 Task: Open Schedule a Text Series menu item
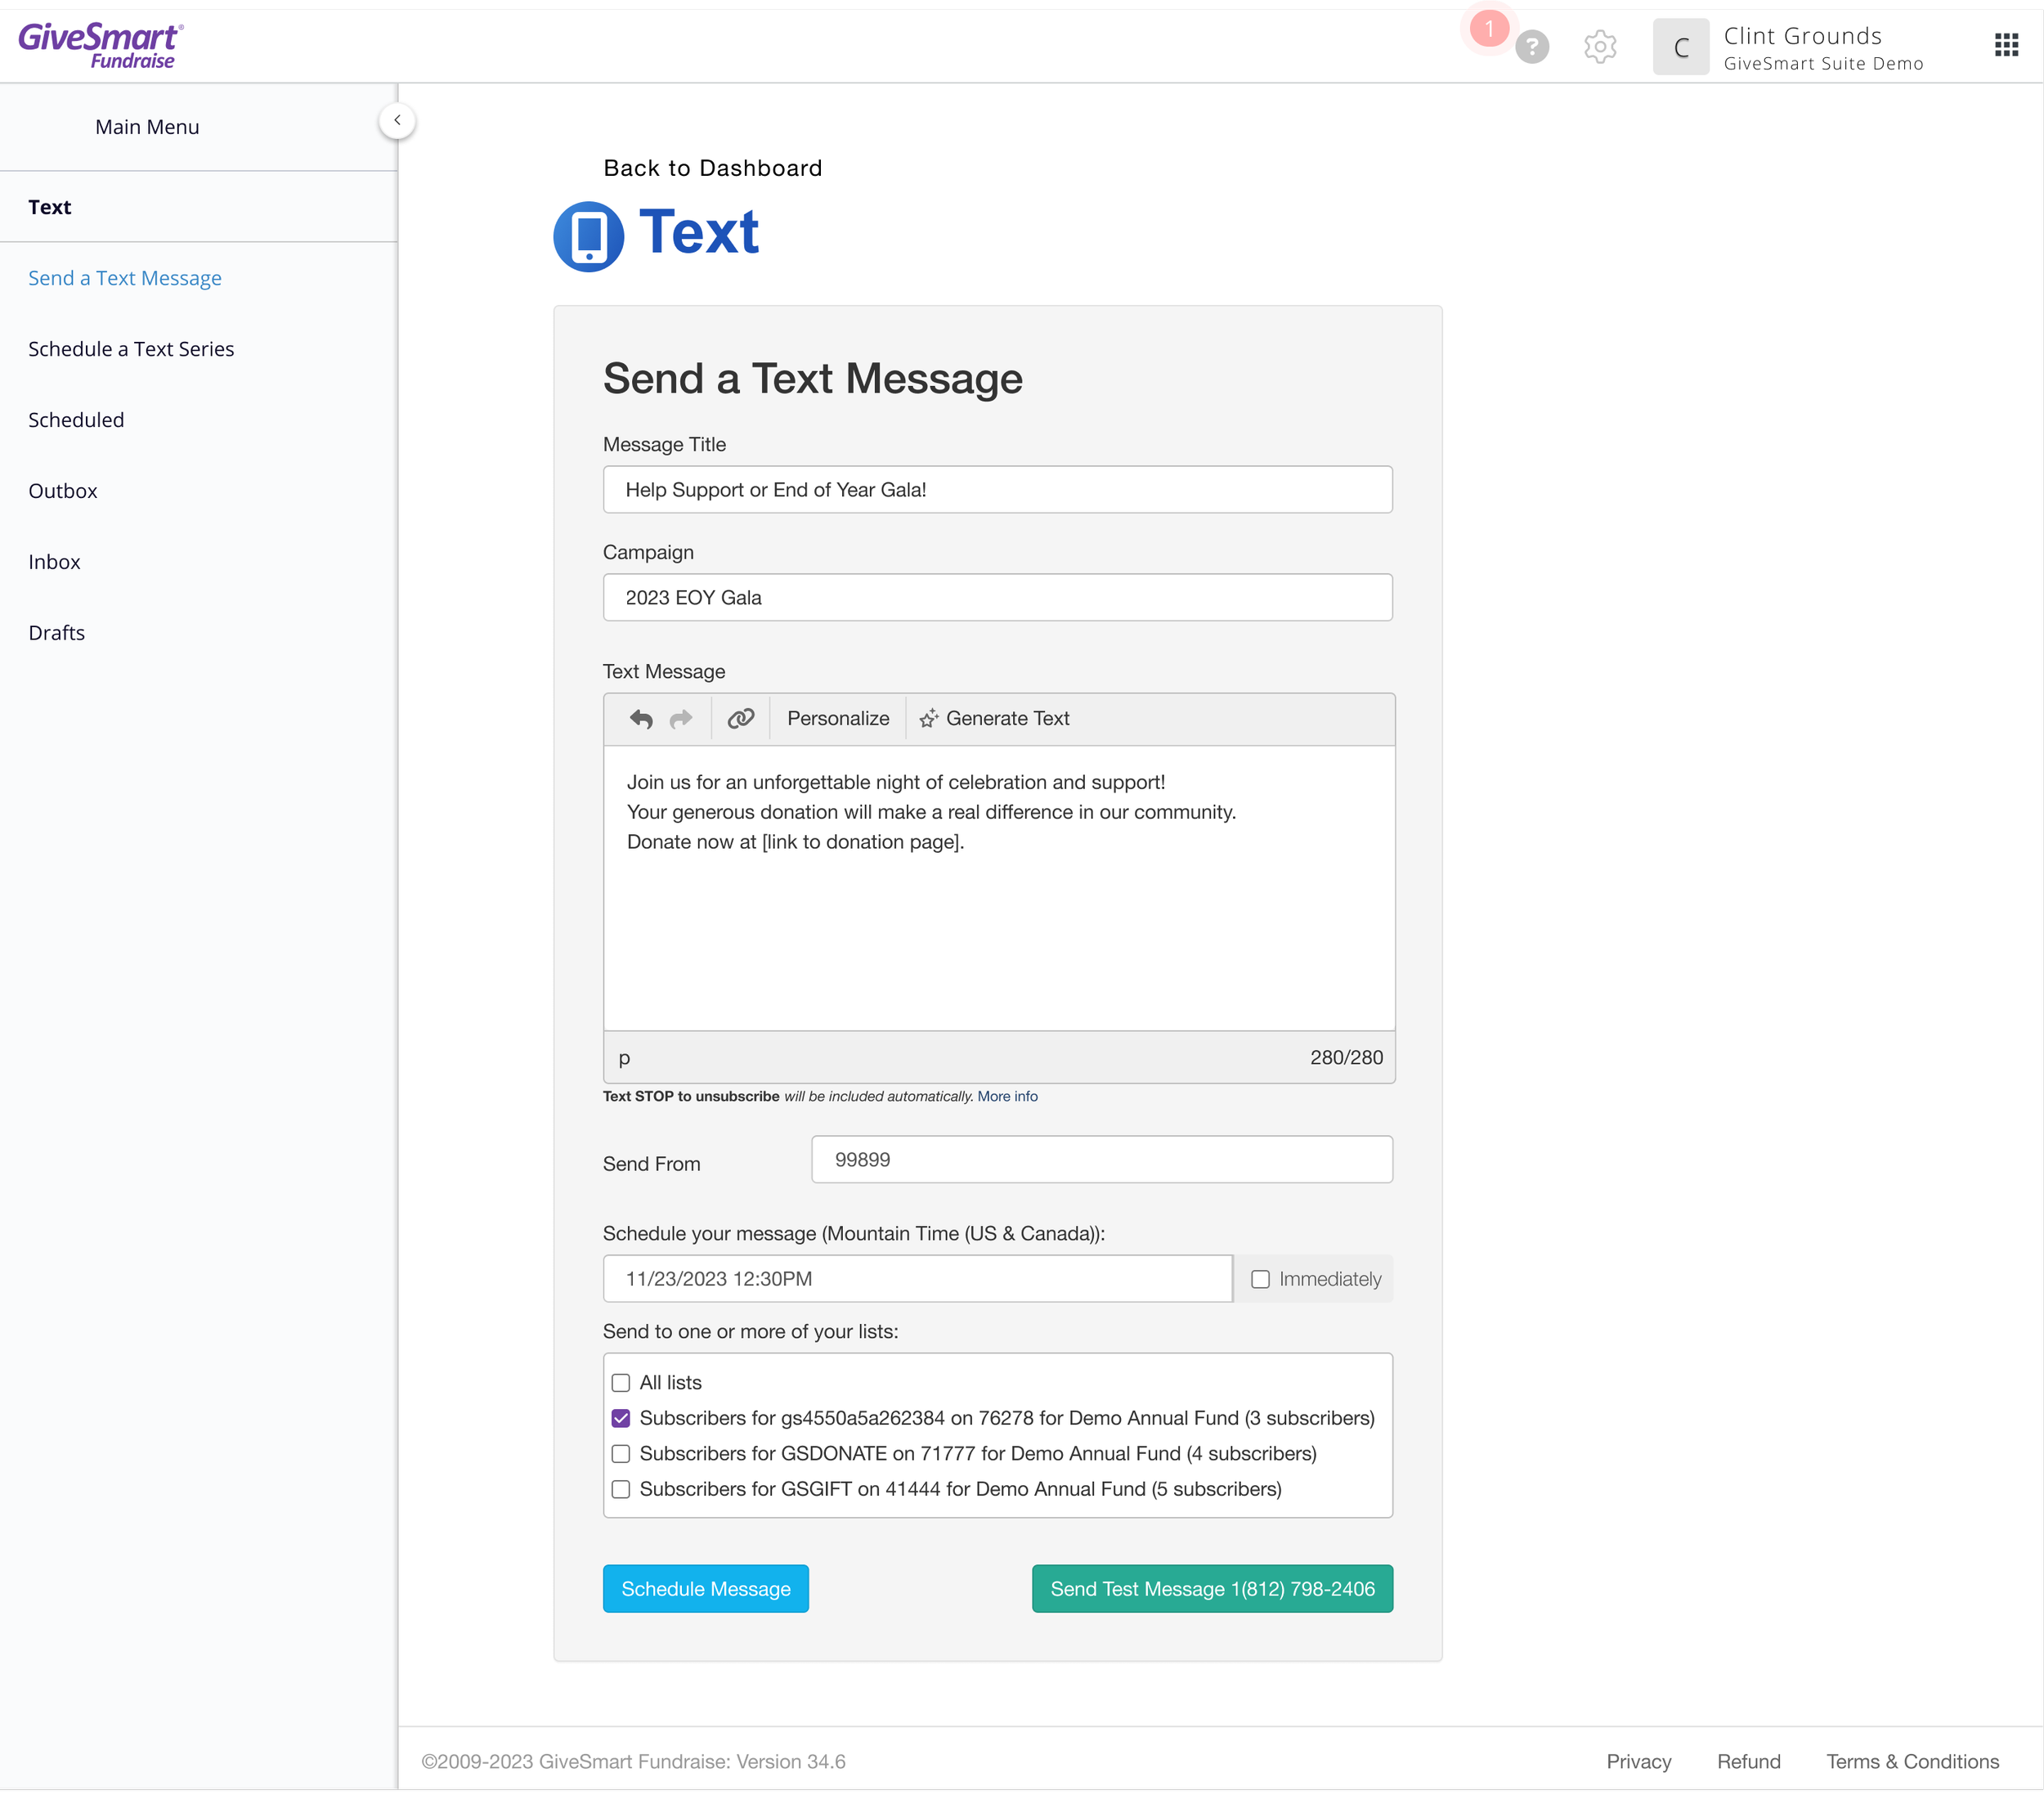click(131, 349)
